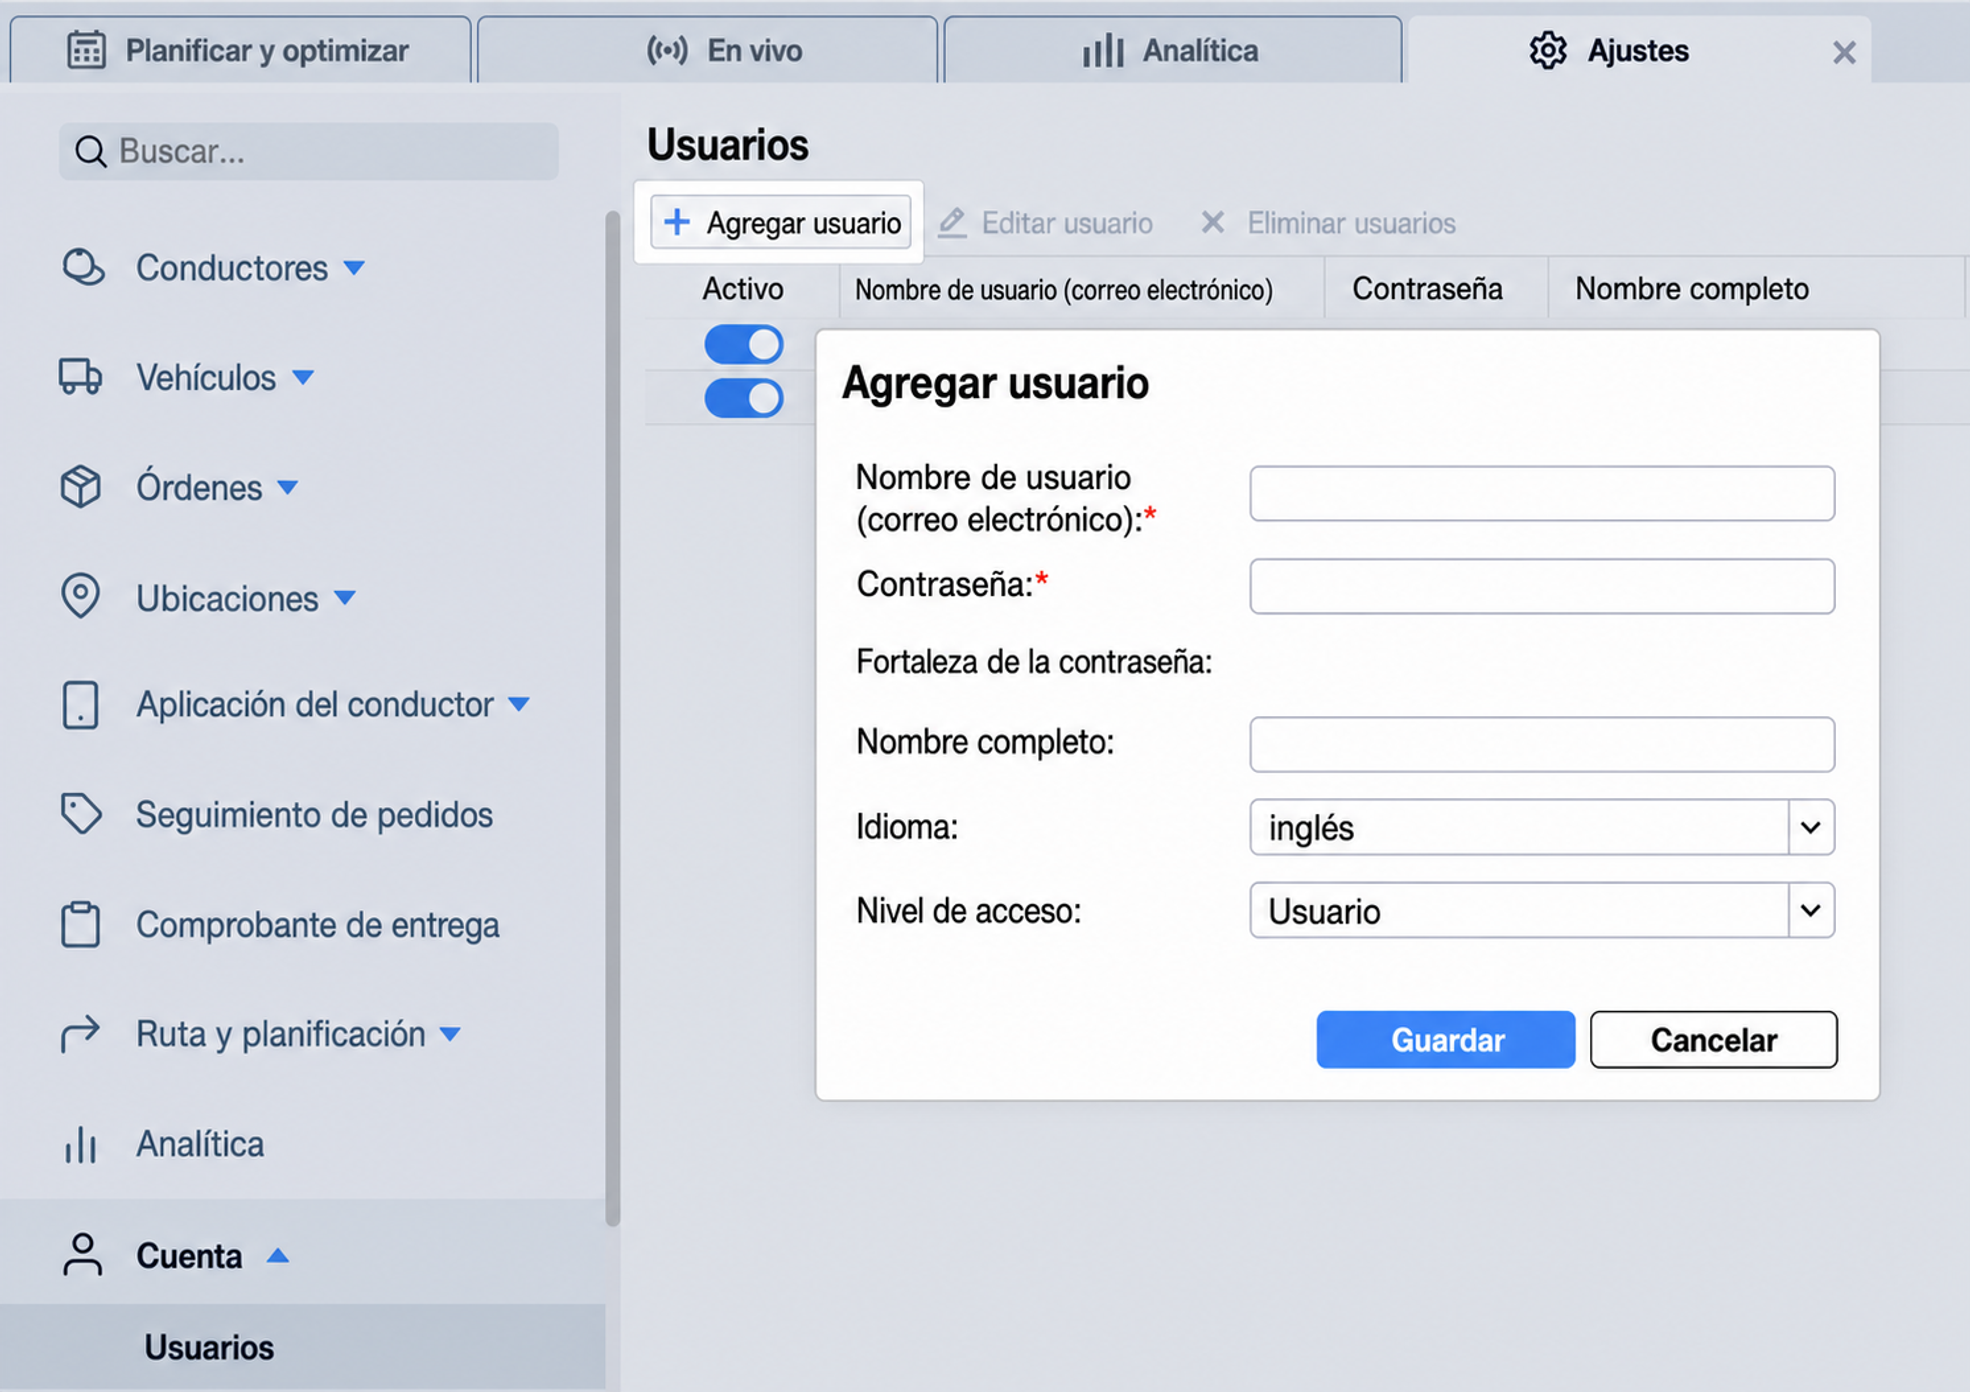Screen dimensions: 1970x1392
Task: Click the Conductores sidebar icon
Action: pos(82,267)
